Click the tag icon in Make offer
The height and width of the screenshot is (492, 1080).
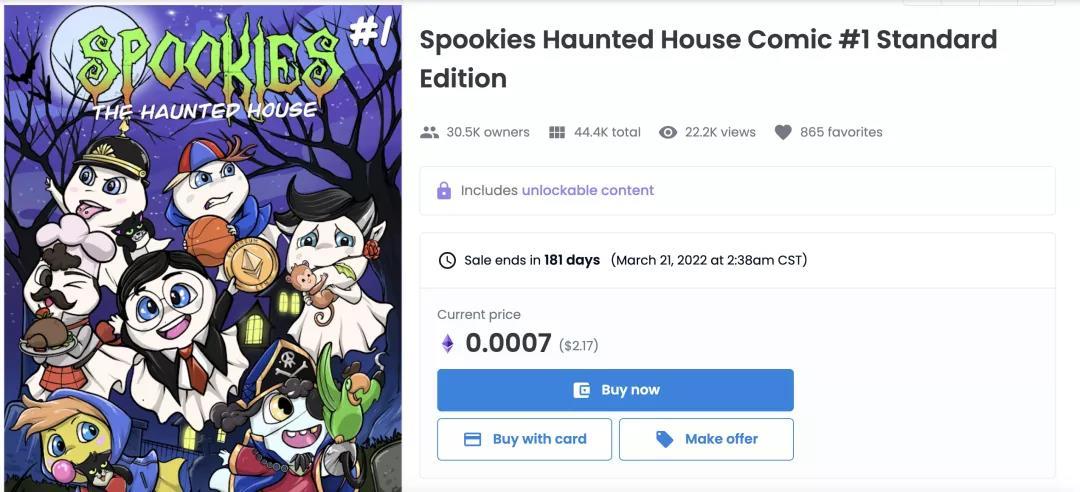664,439
